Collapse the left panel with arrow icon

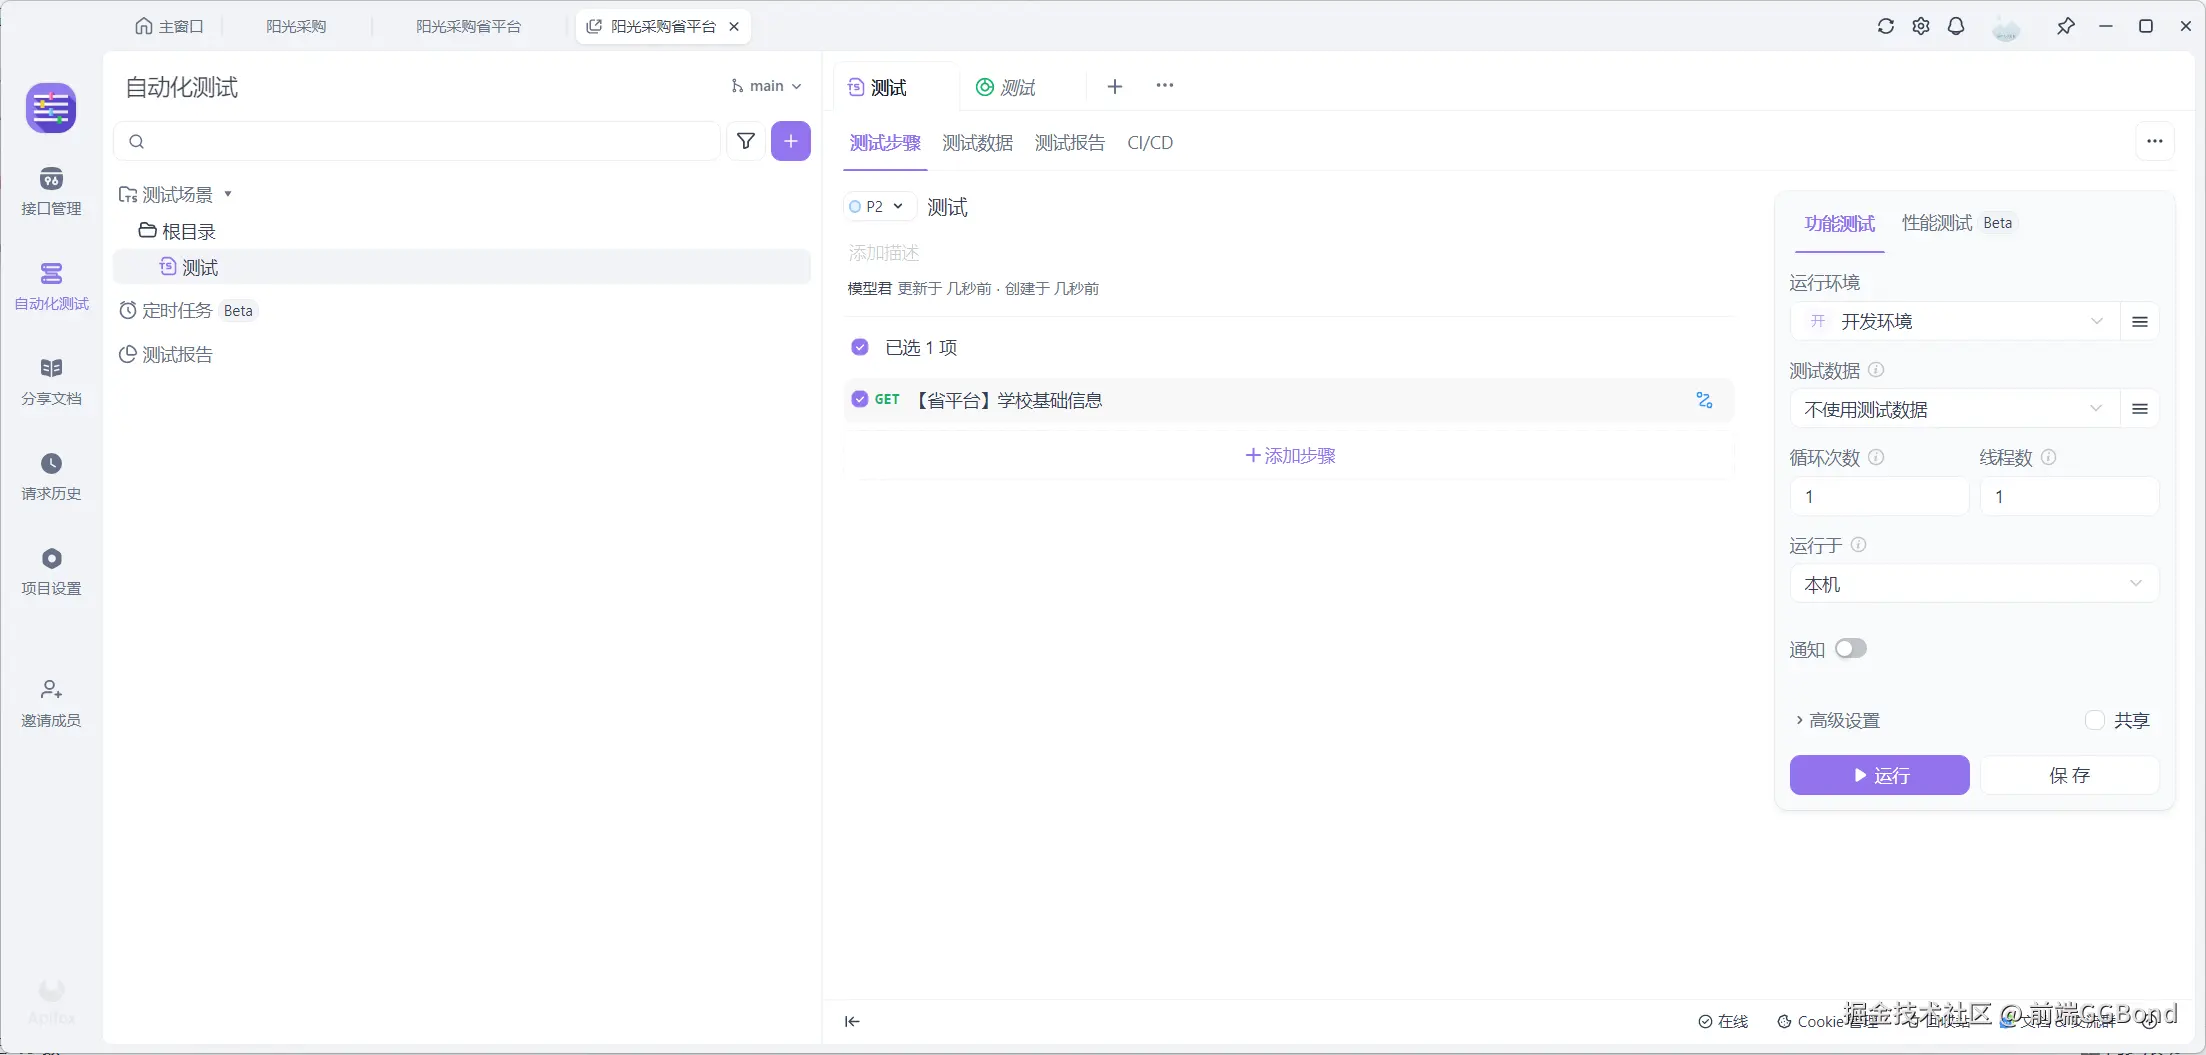point(852,1021)
